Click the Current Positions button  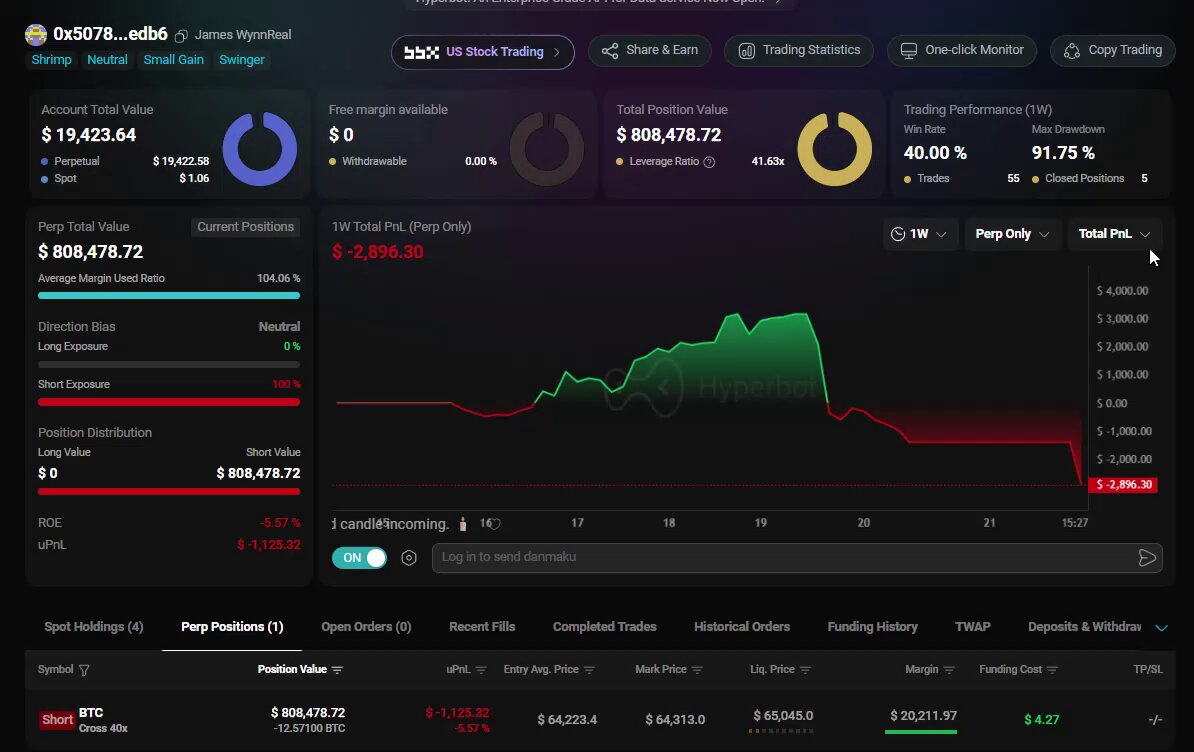tap(245, 228)
